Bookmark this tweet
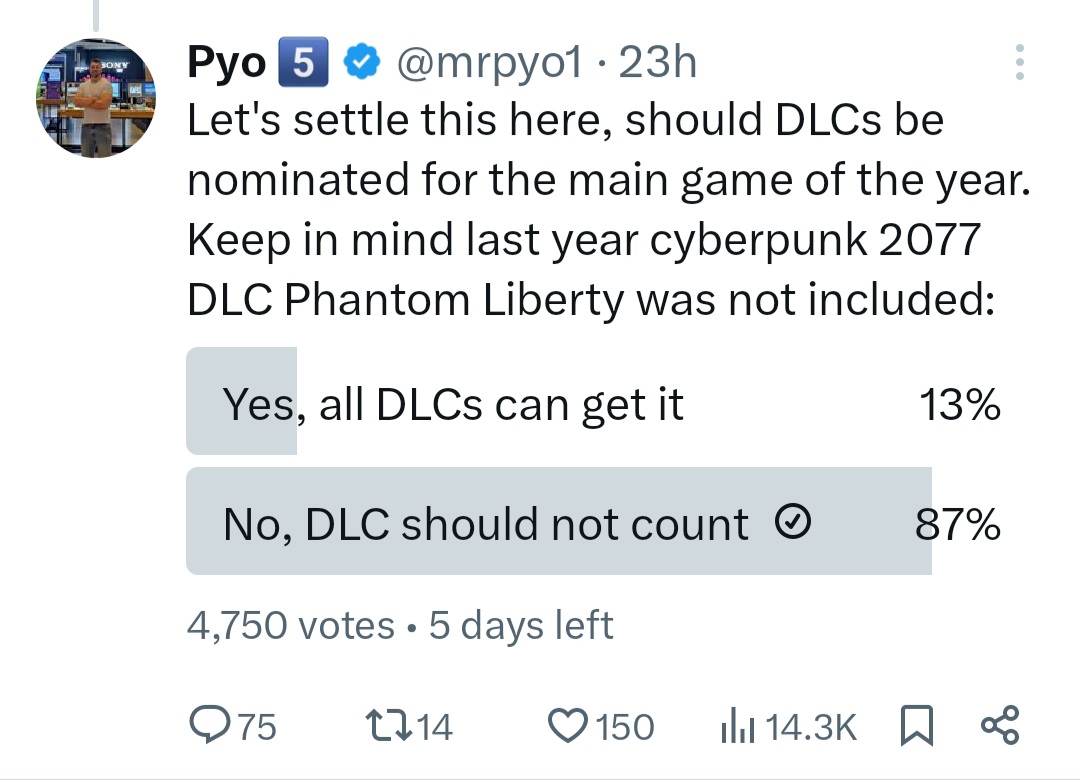 click(917, 726)
